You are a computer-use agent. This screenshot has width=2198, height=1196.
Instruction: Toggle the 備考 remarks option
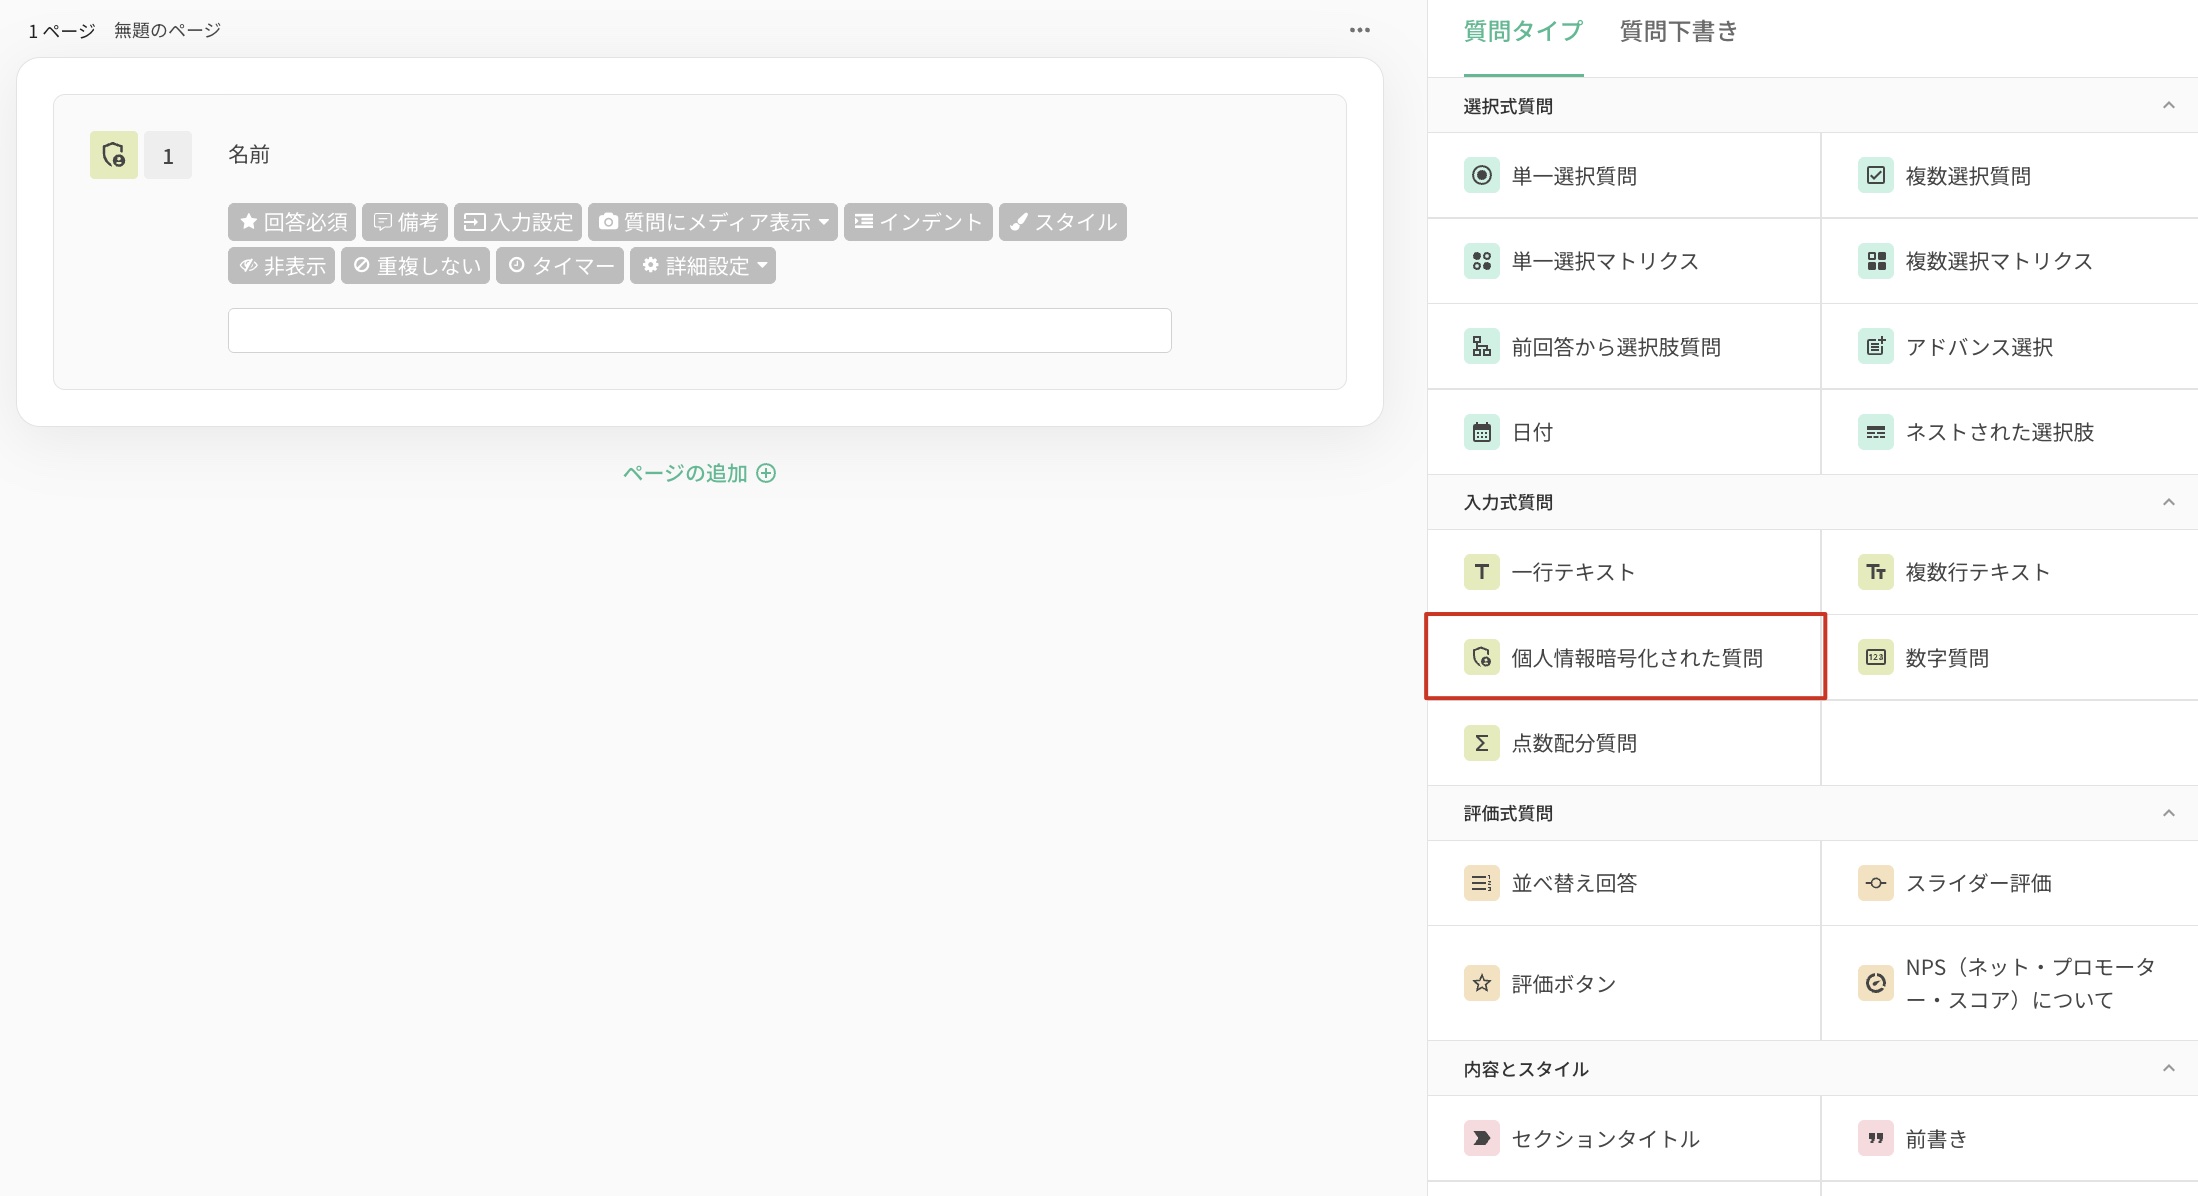pyautogui.click(x=405, y=222)
